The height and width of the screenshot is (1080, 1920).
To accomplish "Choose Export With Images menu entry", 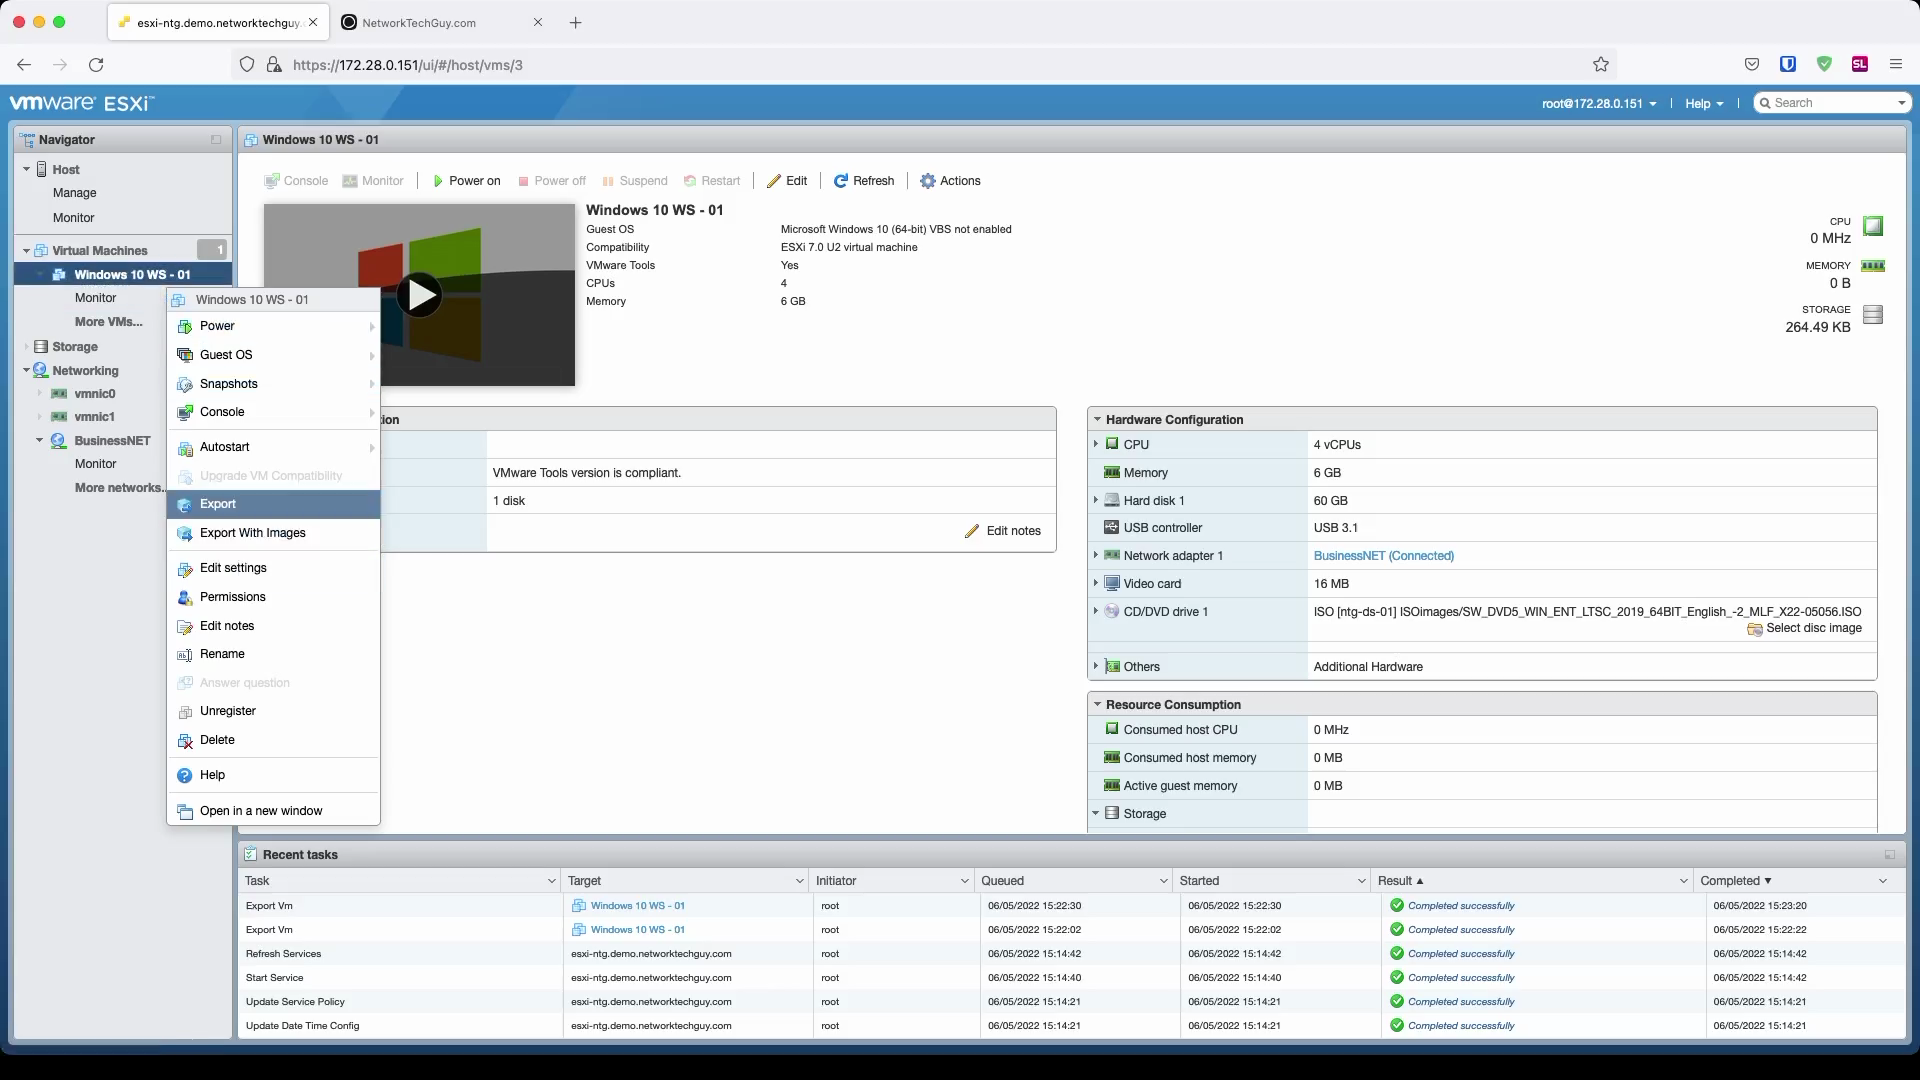I will click(x=273, y=533).
